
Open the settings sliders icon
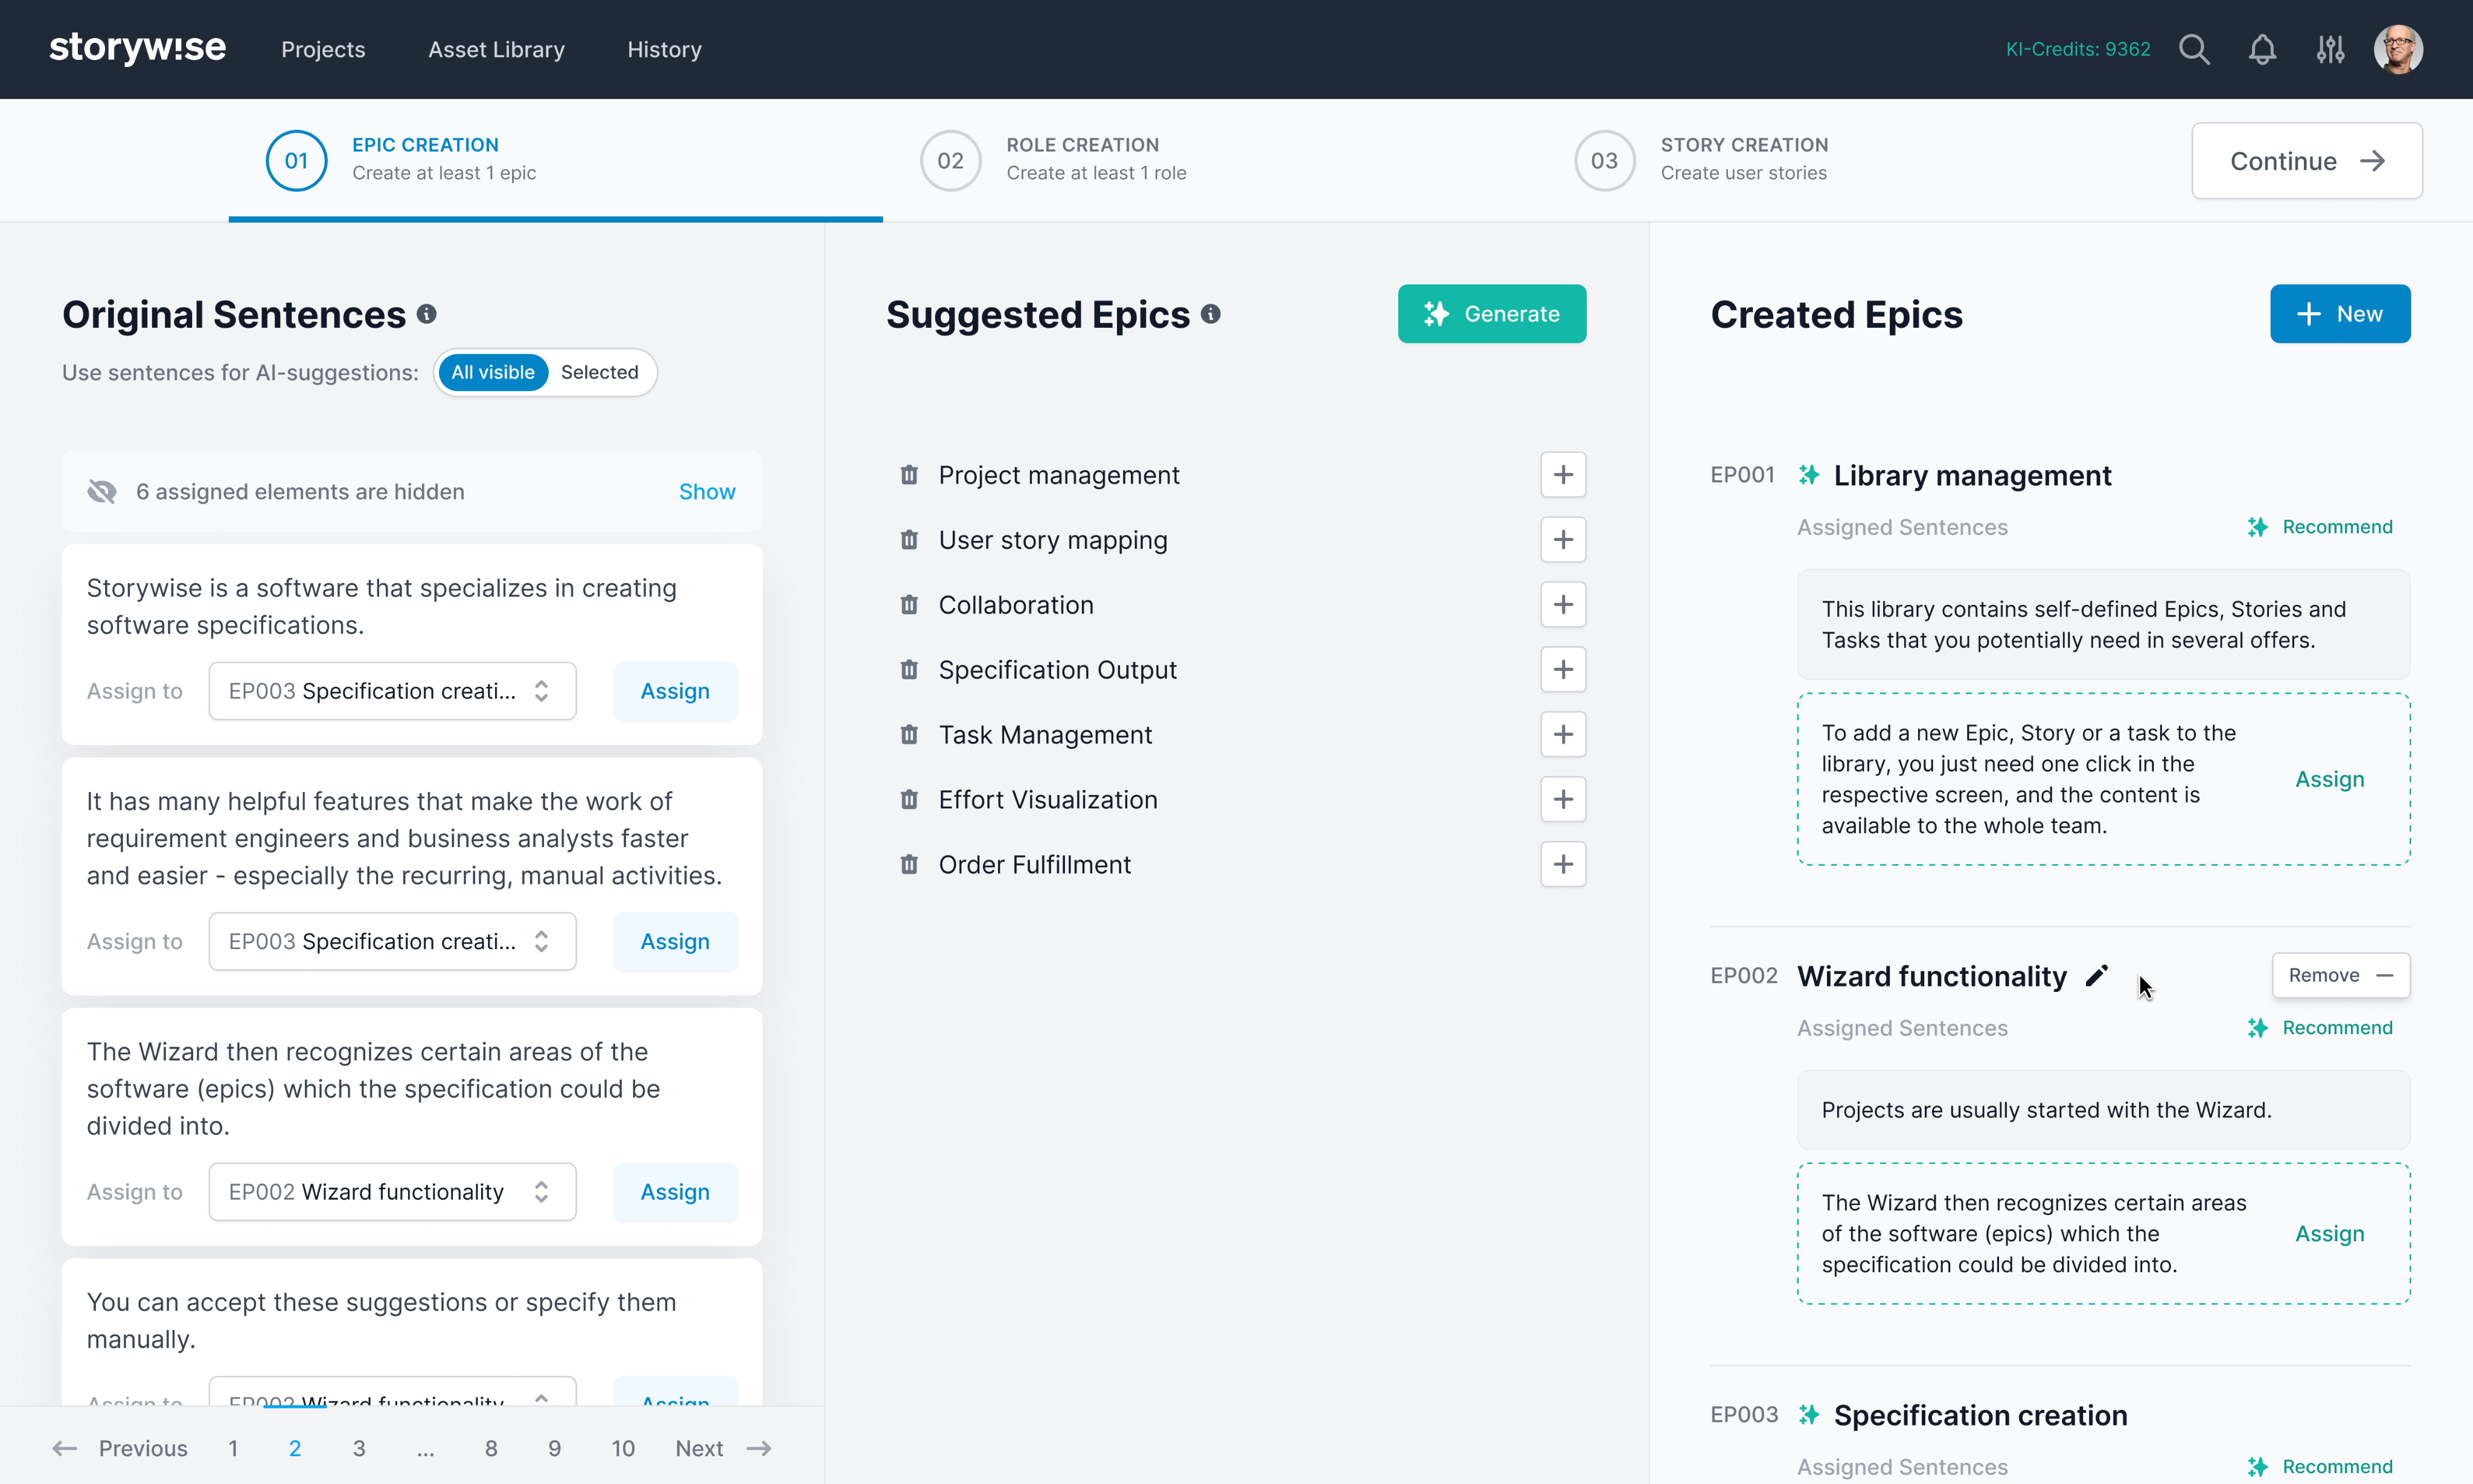[x=2330, y=49]
